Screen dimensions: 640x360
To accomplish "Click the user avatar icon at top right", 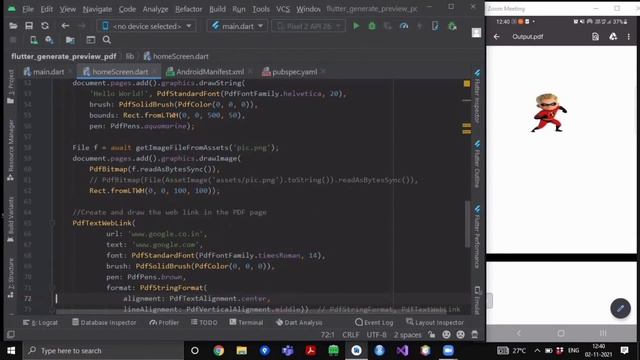I will [x=476, y=33].
